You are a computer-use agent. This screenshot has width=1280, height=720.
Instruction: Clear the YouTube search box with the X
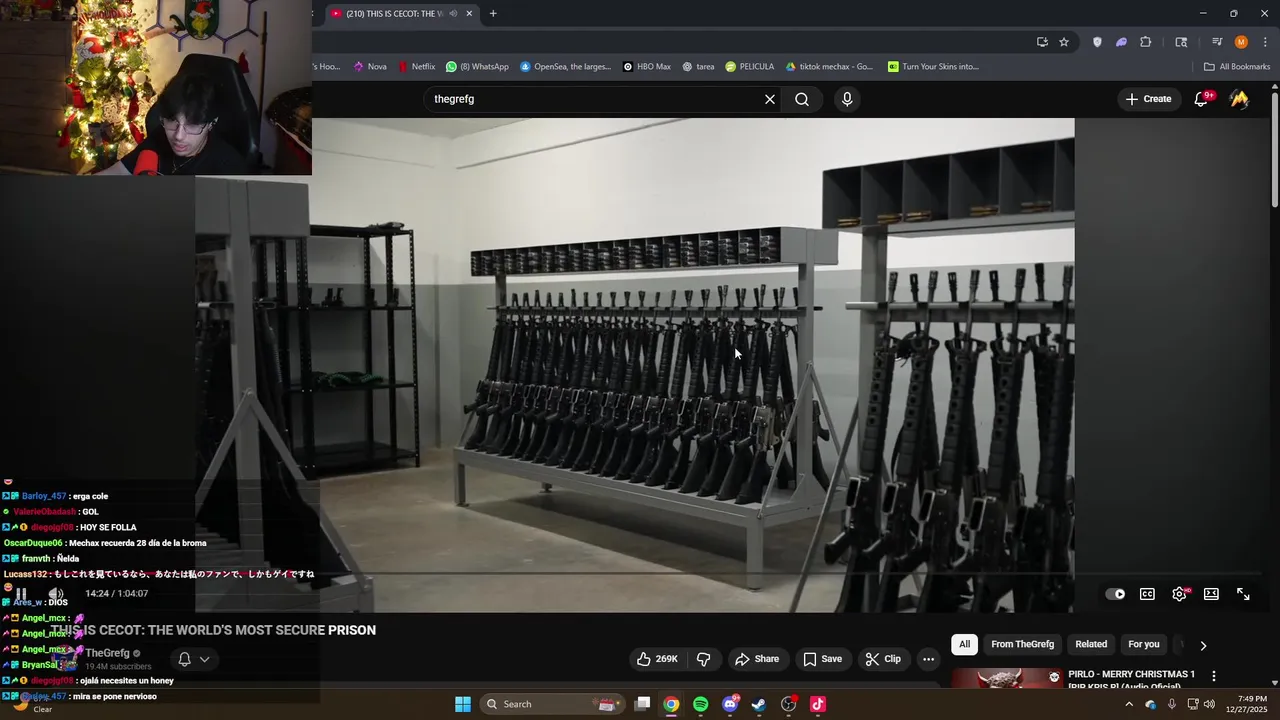point(770,99)
